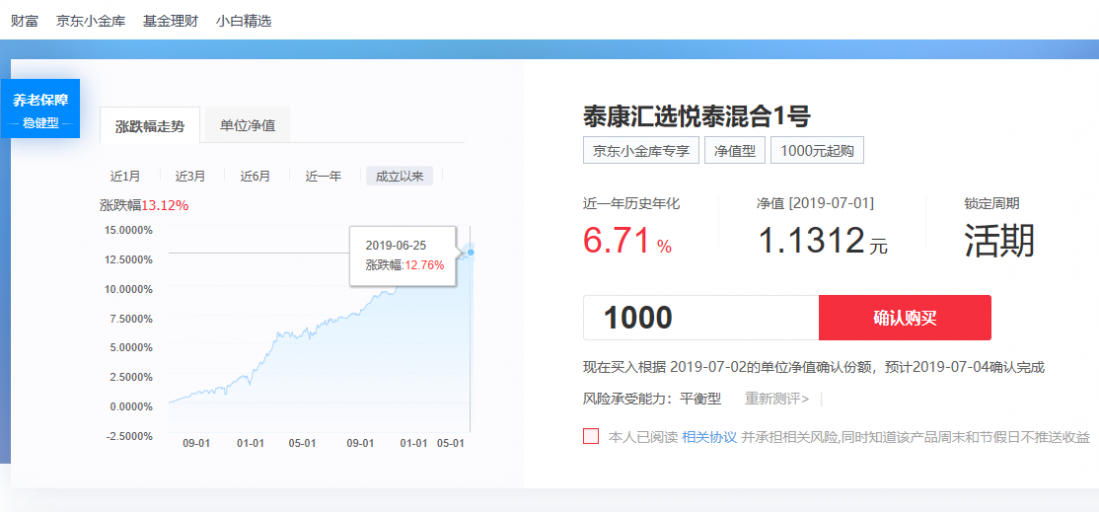Screen dimensions: 1099x512
Task: Open the 财富 navigation item
Action: [x=24, y=21]
